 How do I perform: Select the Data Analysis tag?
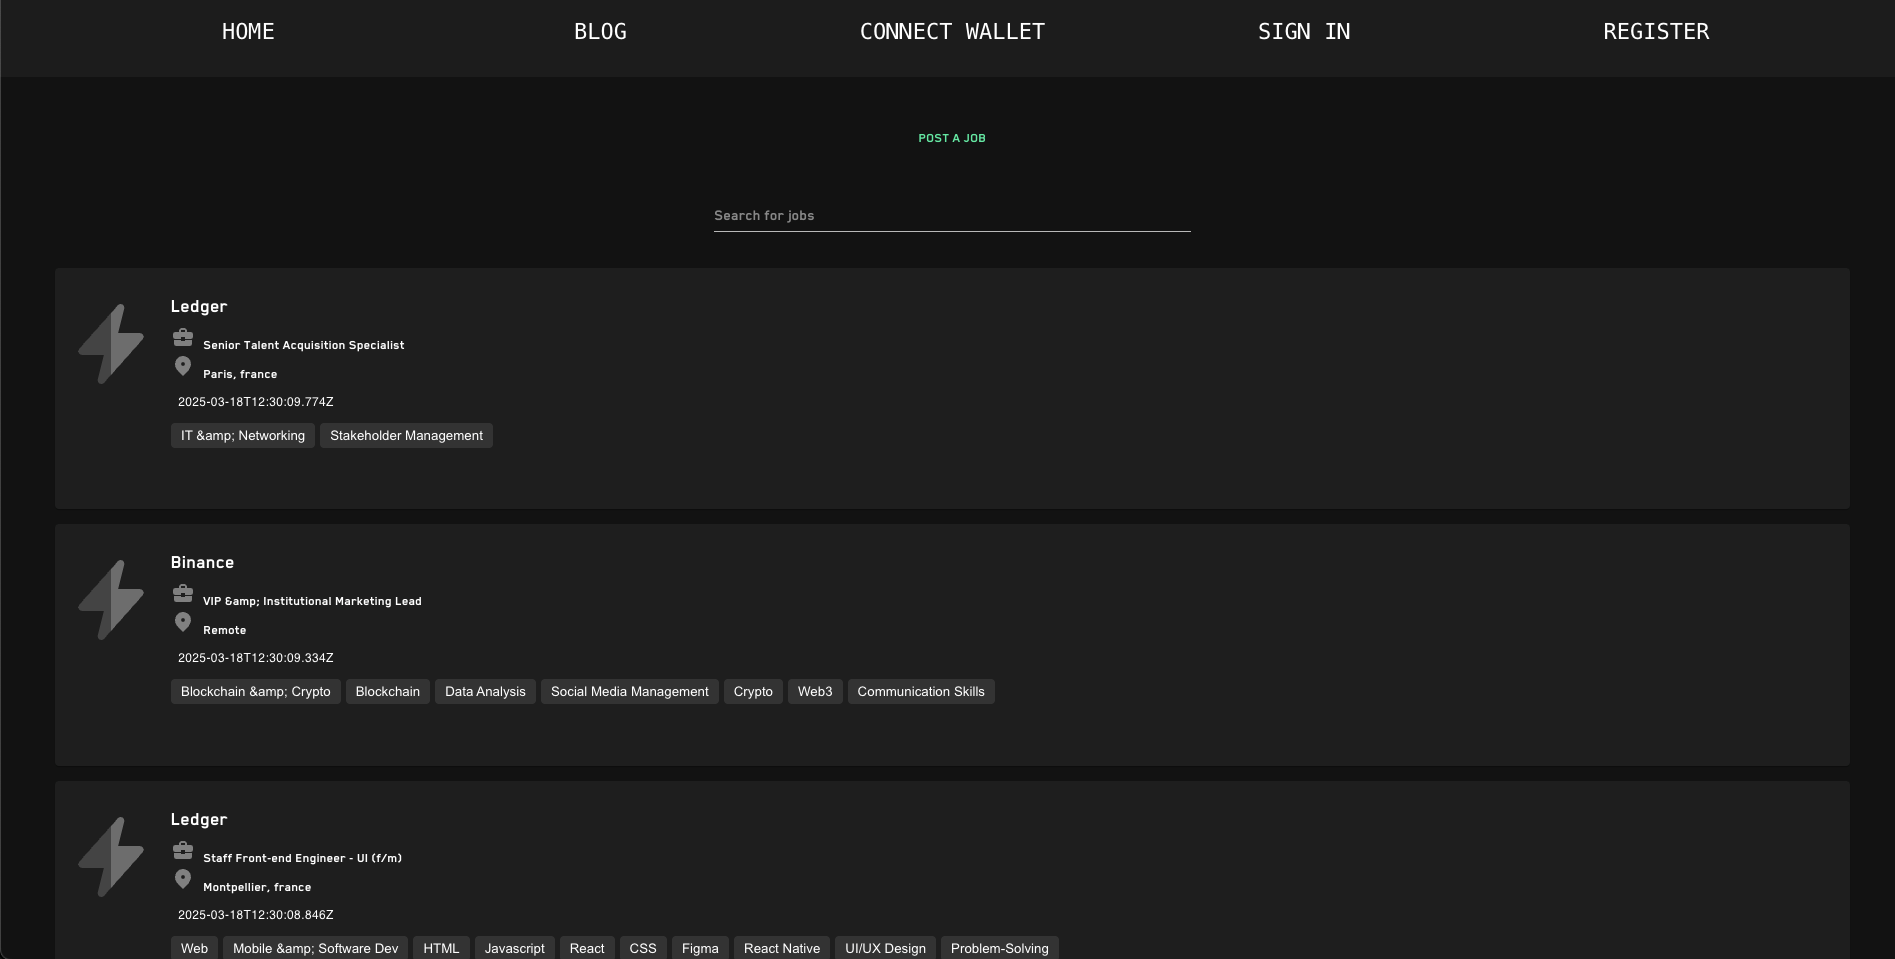click(x=485, y=692)
